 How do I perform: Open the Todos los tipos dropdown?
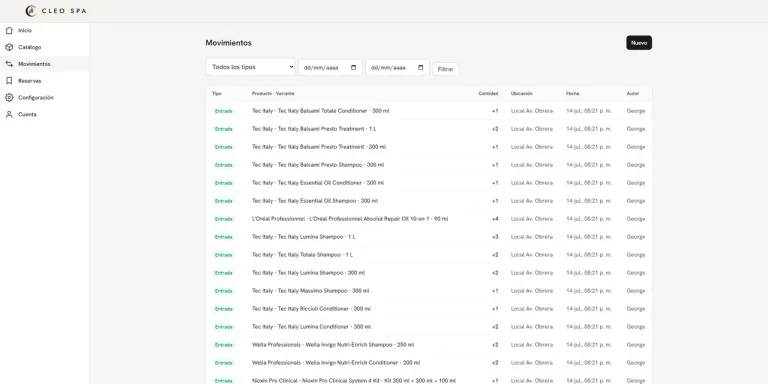[251, 67]
